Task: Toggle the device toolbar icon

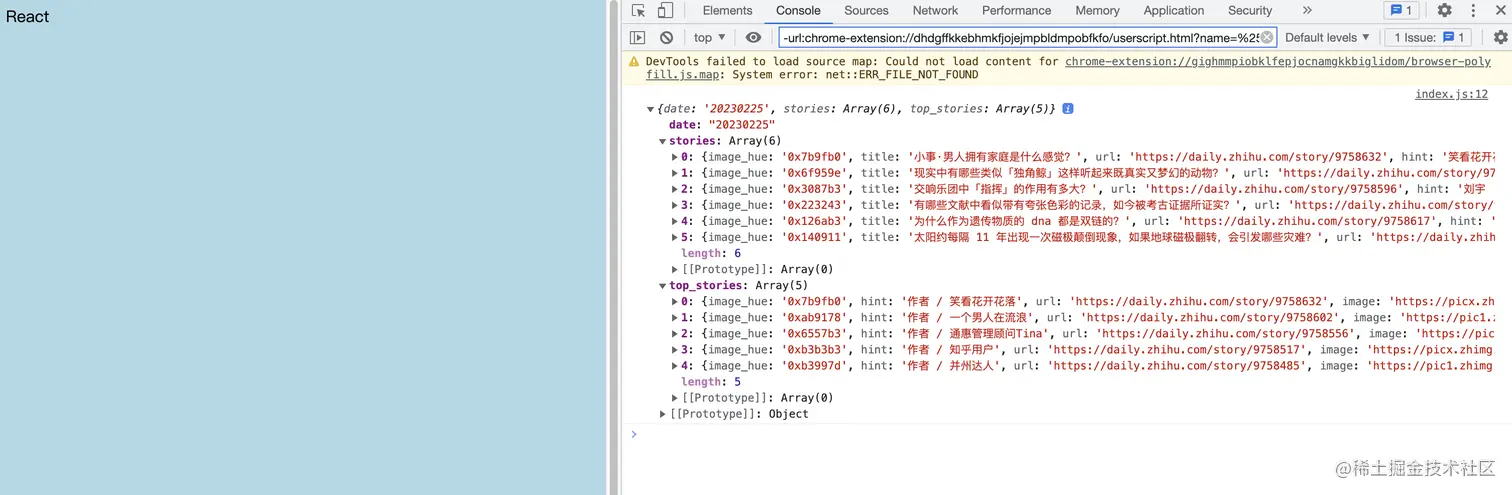Action: point(665,11)
